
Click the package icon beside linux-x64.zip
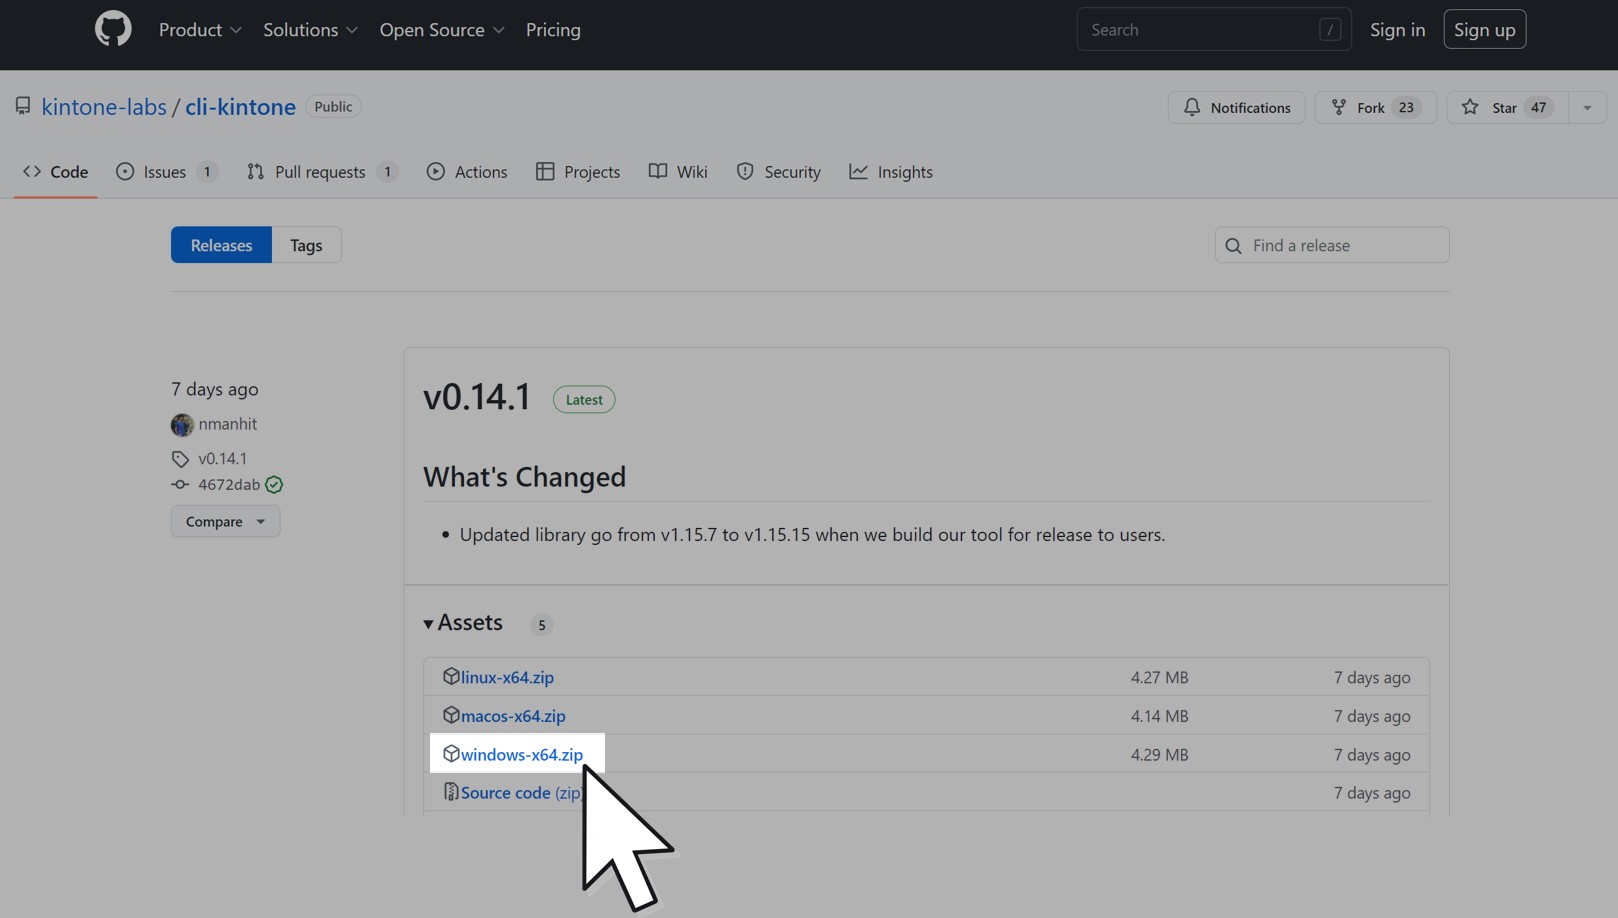451,676
